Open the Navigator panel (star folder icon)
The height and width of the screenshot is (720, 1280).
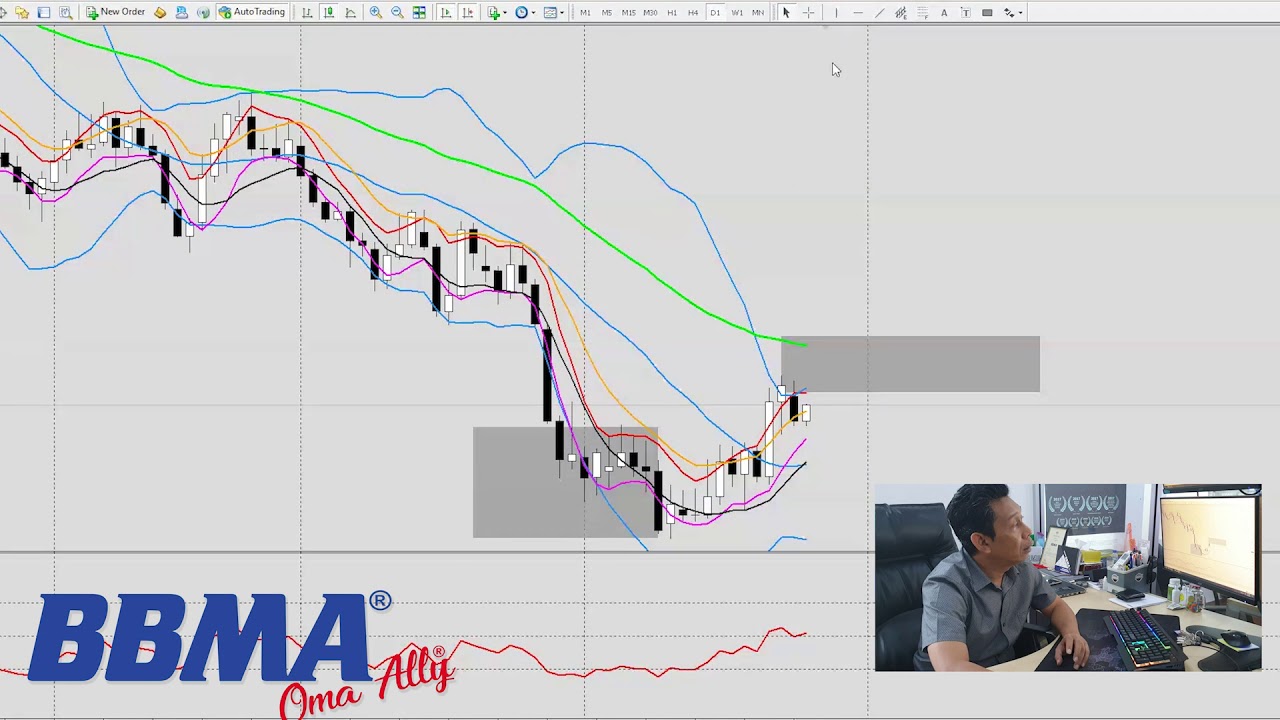click(x=22, y=12)
